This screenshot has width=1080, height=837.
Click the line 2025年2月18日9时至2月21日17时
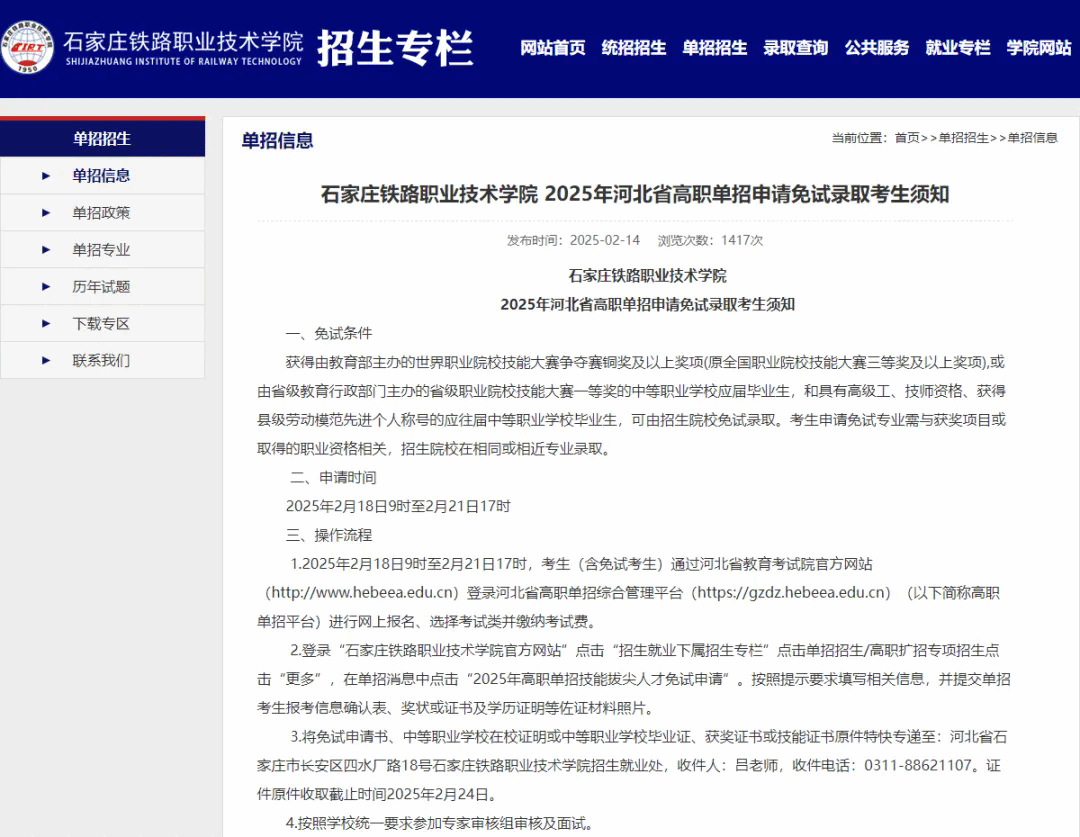398,506
